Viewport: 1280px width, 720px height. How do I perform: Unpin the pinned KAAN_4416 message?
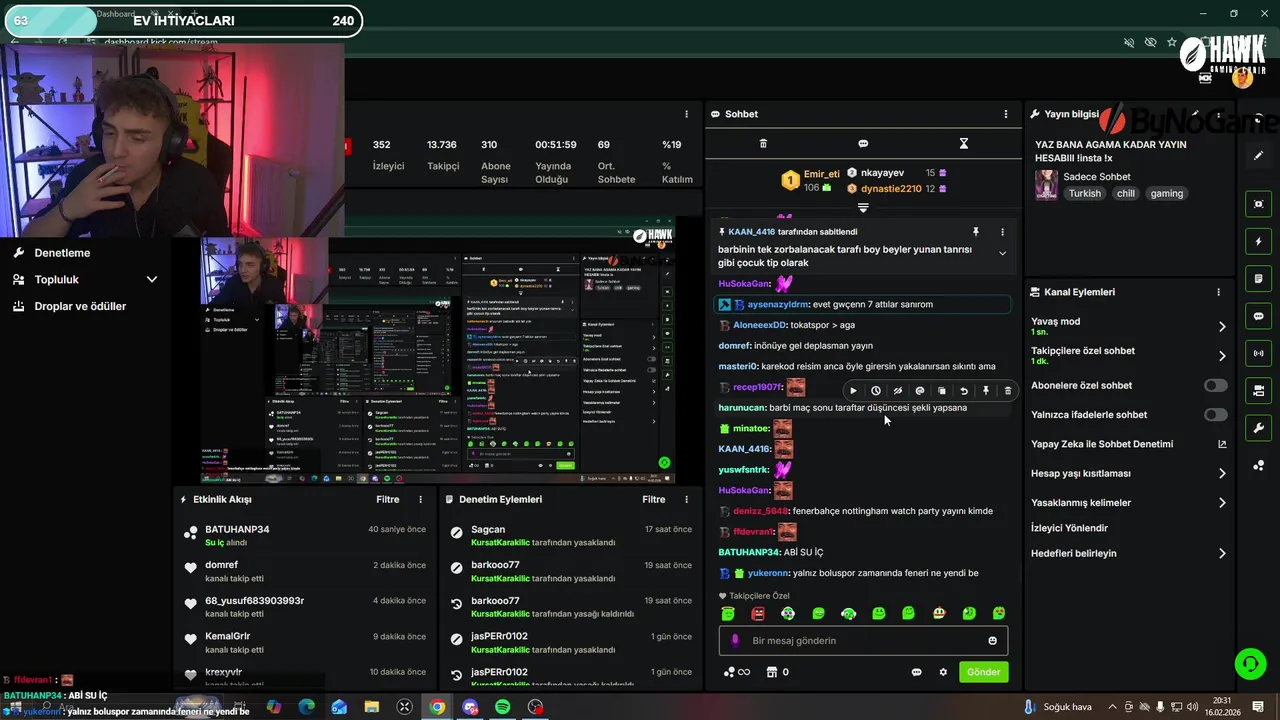(976, 232)
